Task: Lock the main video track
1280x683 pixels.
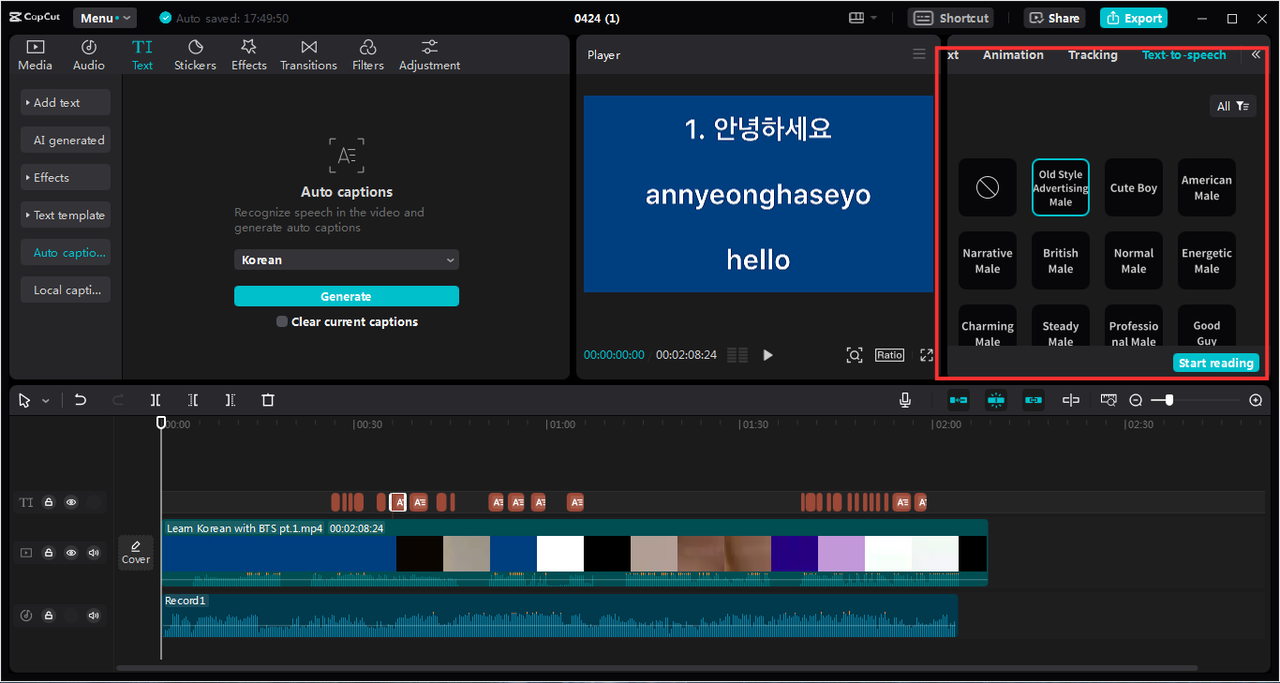Action: tap(48, 552)
